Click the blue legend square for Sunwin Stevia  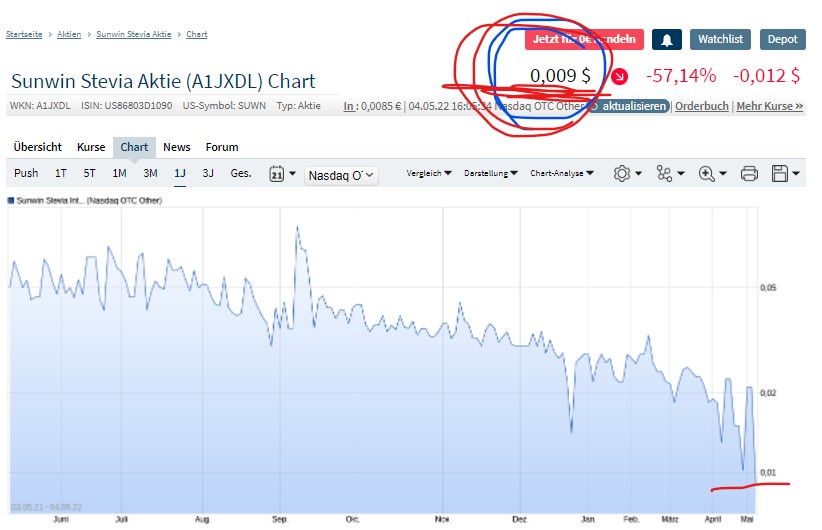click(10, 200)
